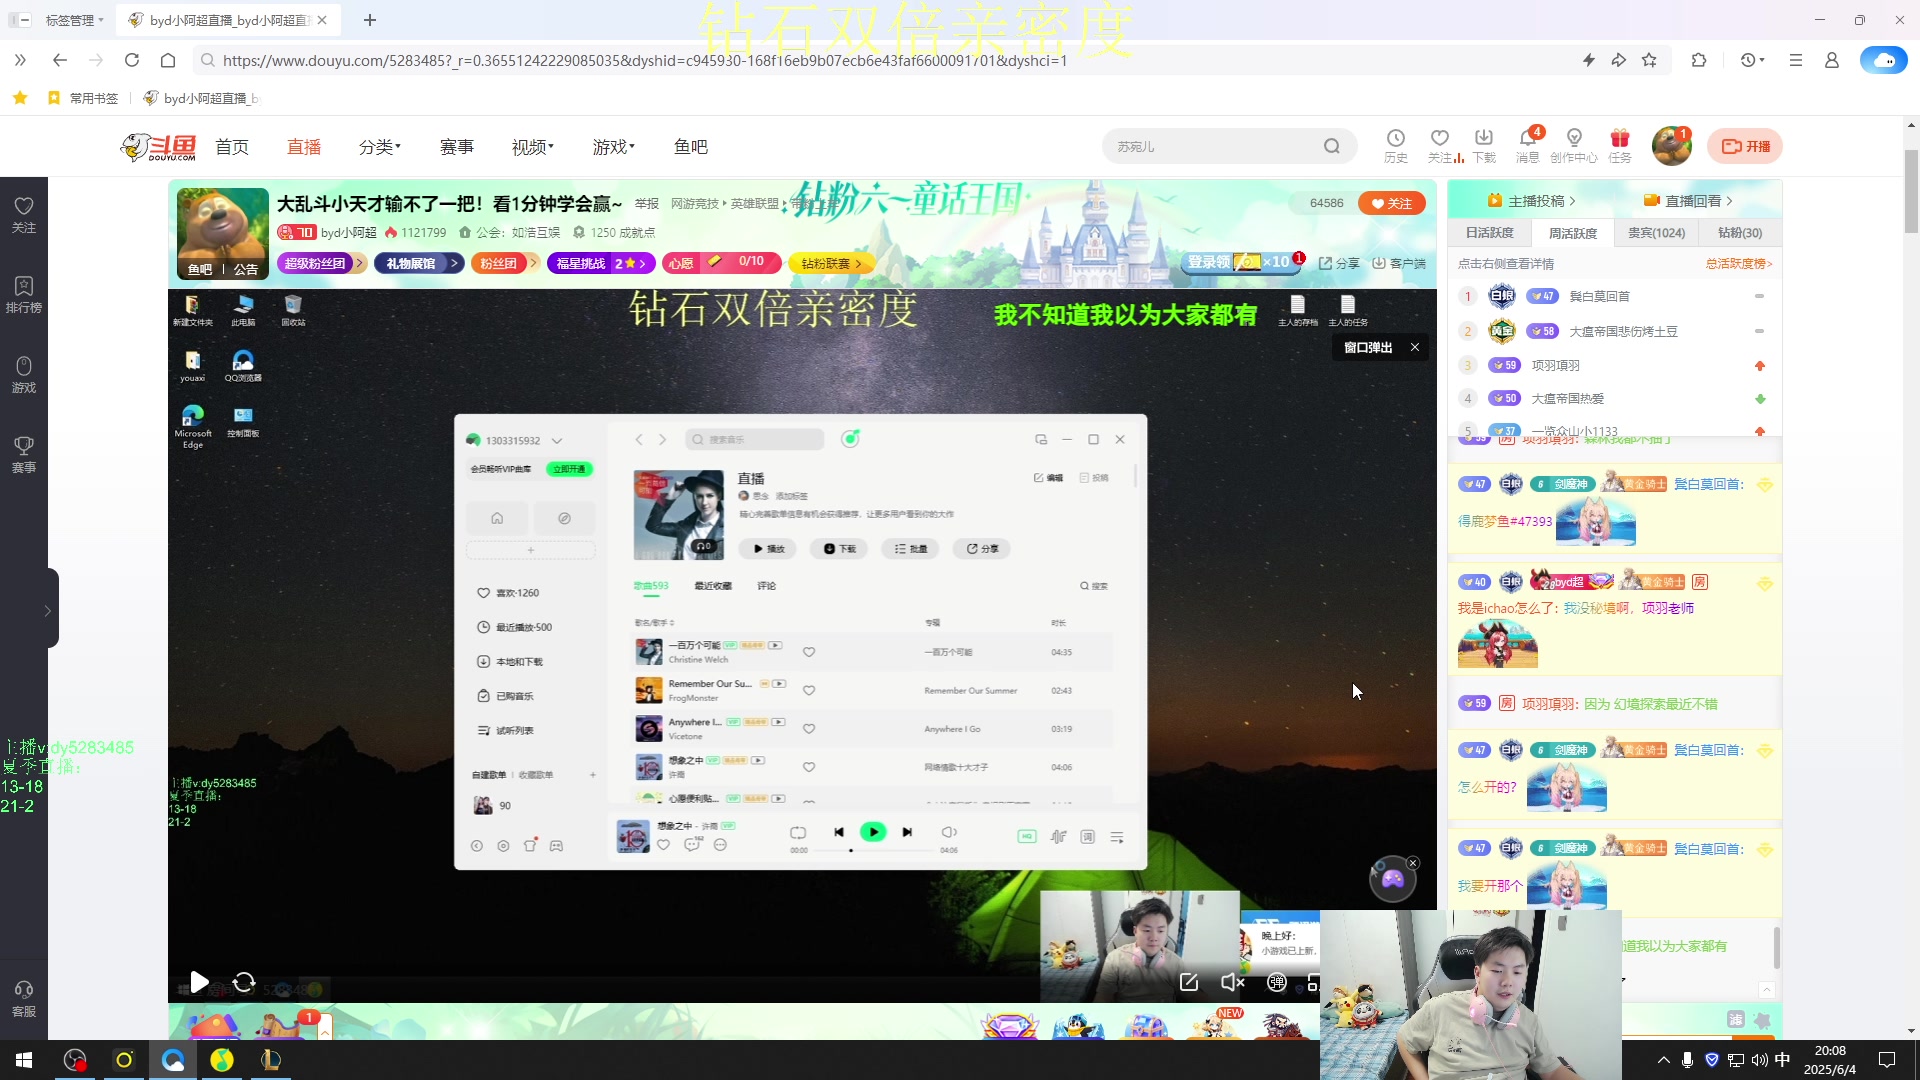Click the Douyu logo in the header
The width and height of the screenshot is (1920, 1080).
(158, 147)
